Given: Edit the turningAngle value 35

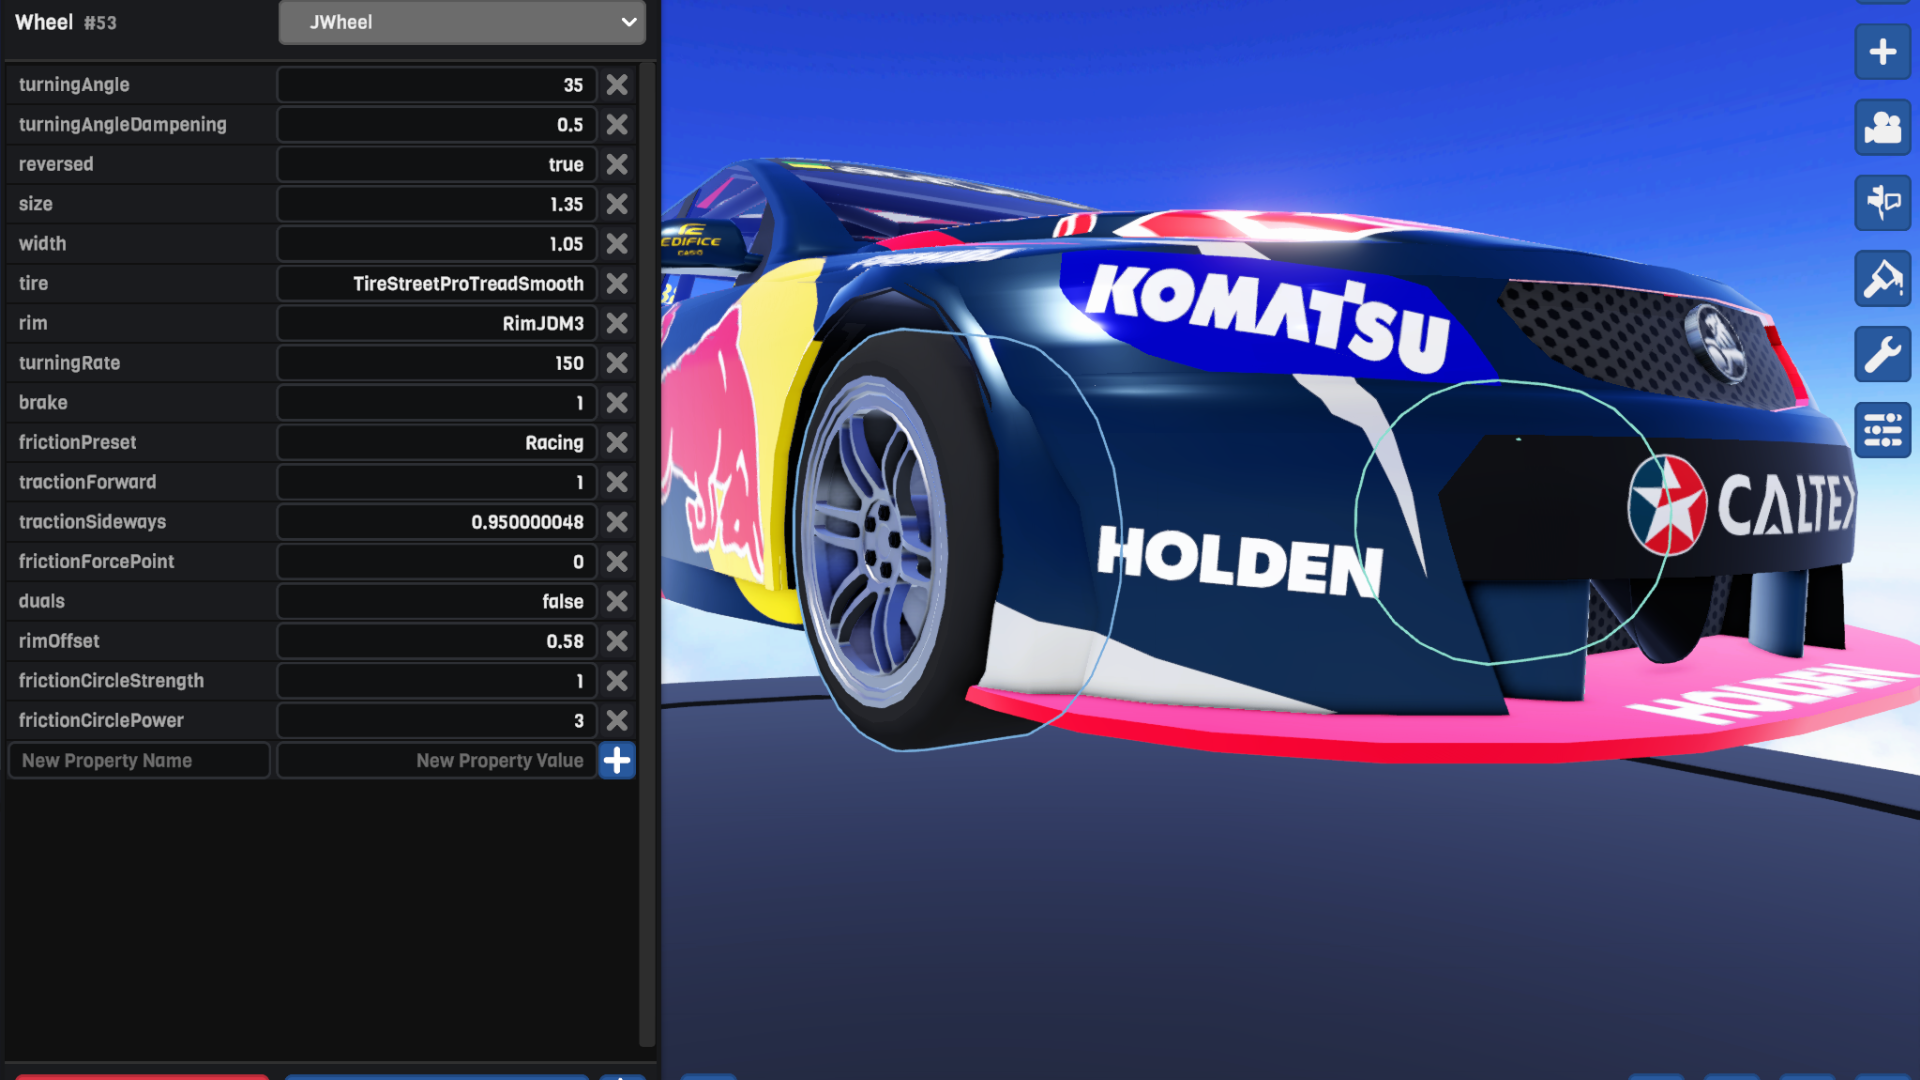Looking at the screenshot, I should coord(437,85).
